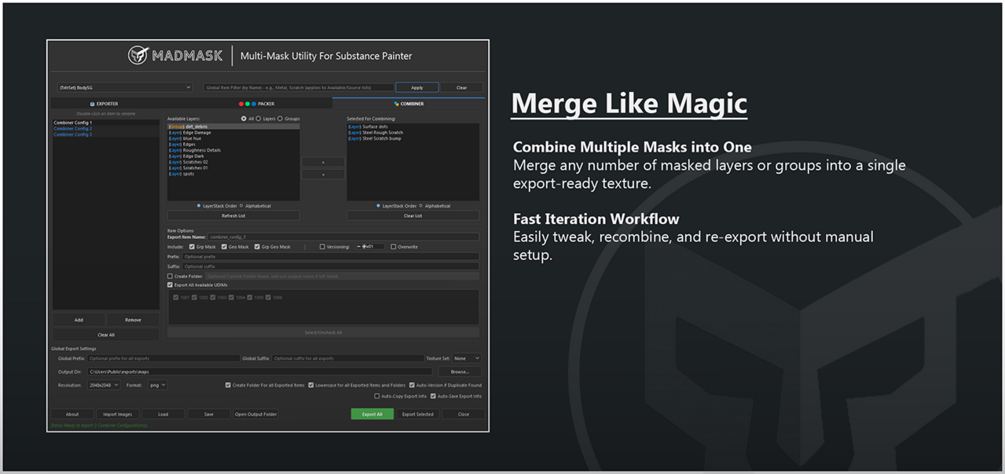This screenshot has width=1005, height=474.
Task: Toggle Export All Available UDIMs checkbox
Action: (170, 284)
